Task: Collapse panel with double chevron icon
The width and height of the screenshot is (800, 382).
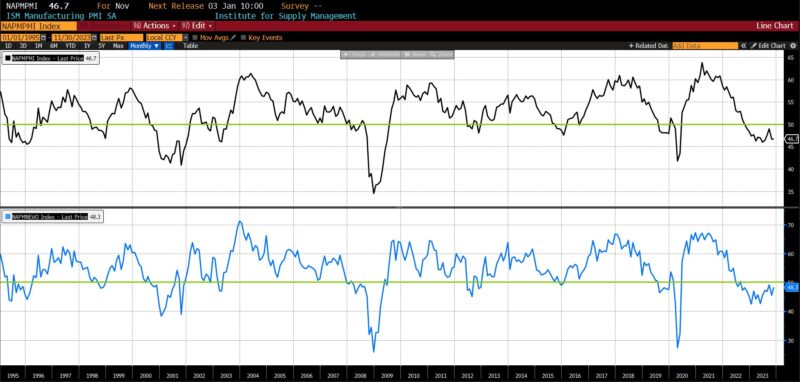Action: (744, 45)
